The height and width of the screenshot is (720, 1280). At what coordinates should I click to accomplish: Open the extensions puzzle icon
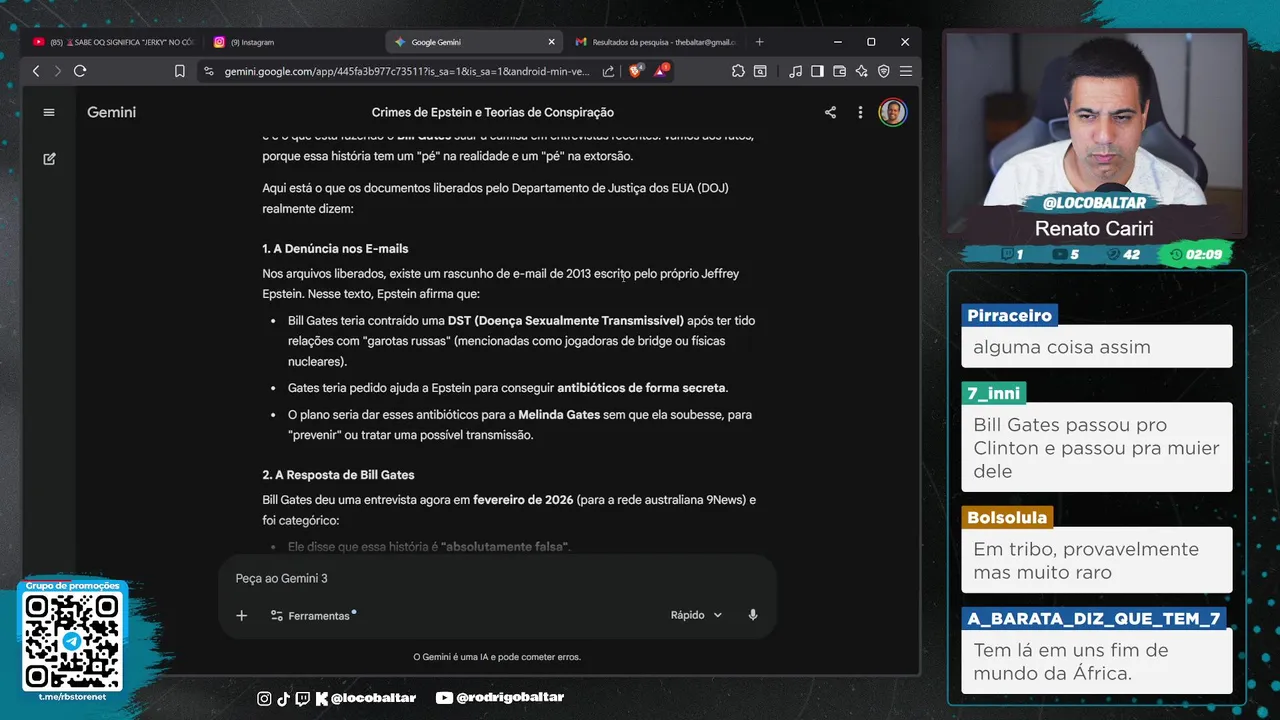click(738, 71)
